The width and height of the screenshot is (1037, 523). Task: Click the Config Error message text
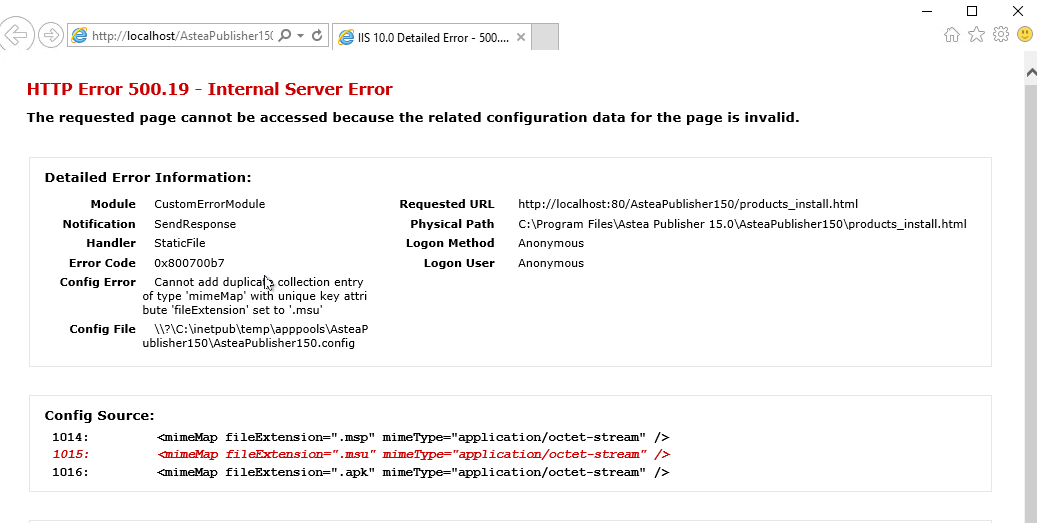click(255, 296)
